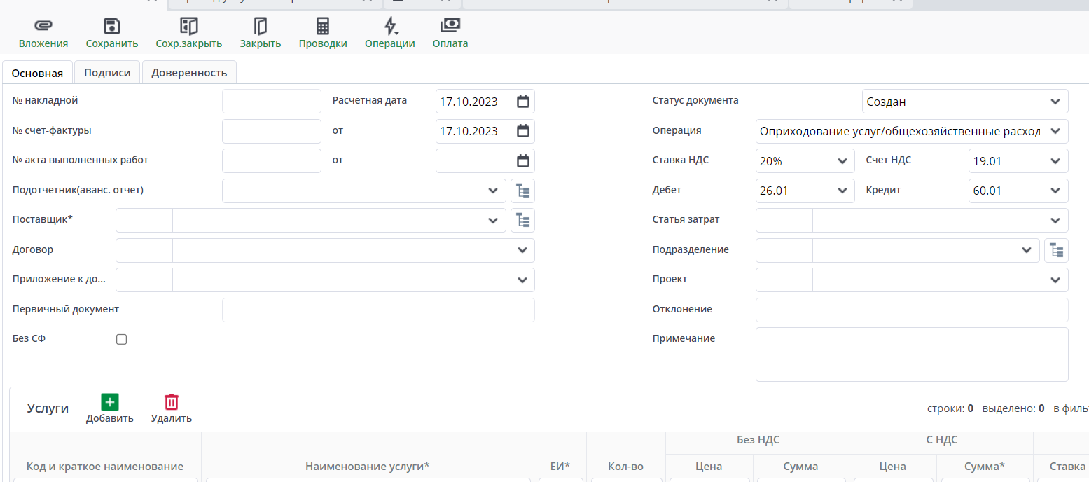Click the Закрыть door icon
Screen dimensions: 1089x482
[x=260, y=26]
